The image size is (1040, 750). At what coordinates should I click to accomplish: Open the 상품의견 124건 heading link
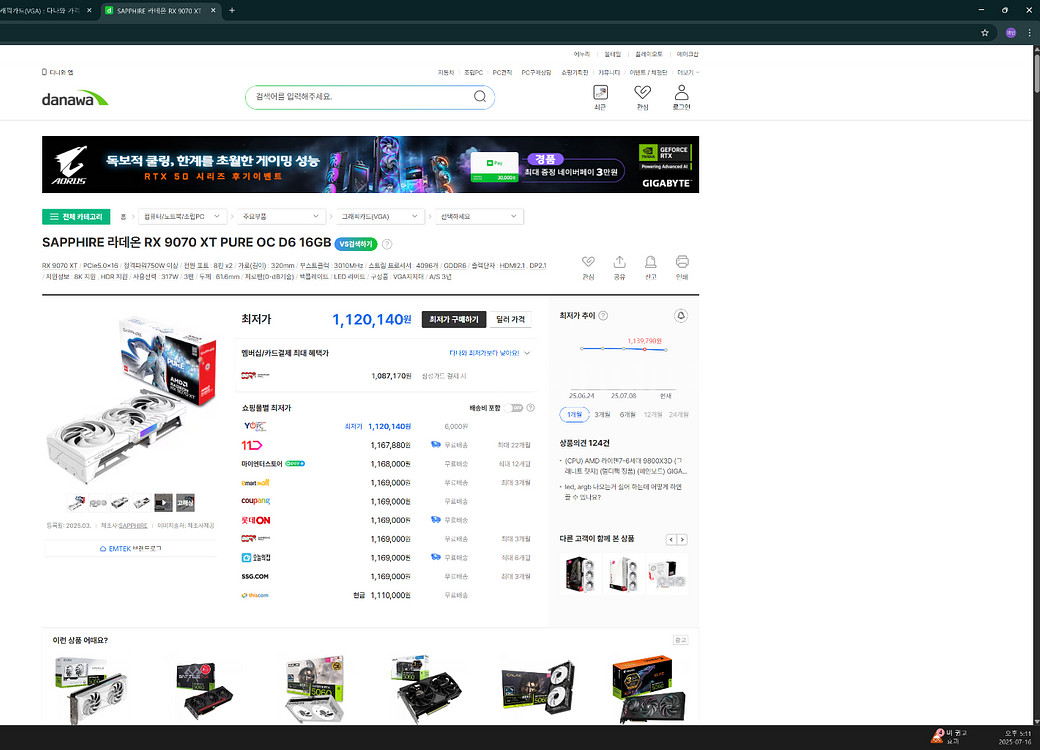[584, 443]
